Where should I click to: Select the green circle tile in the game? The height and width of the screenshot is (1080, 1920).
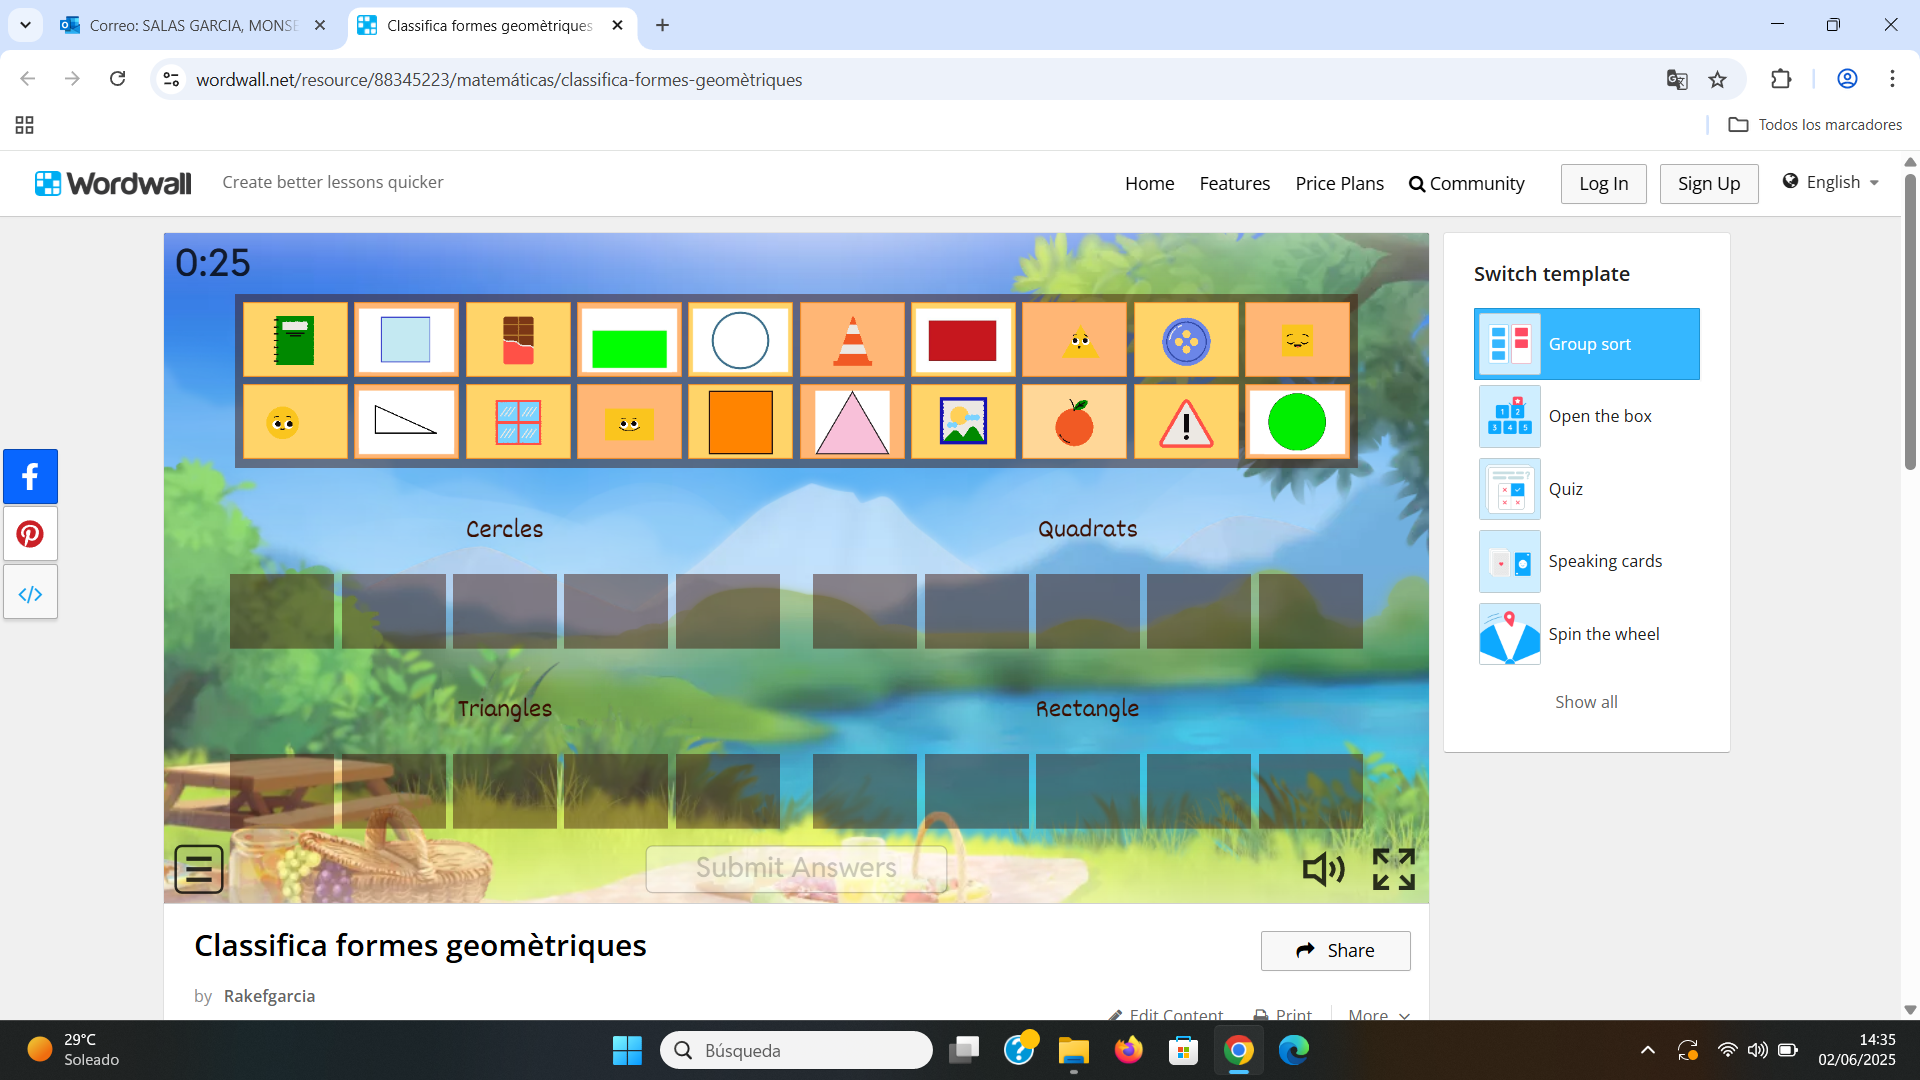coord(1297,422)
